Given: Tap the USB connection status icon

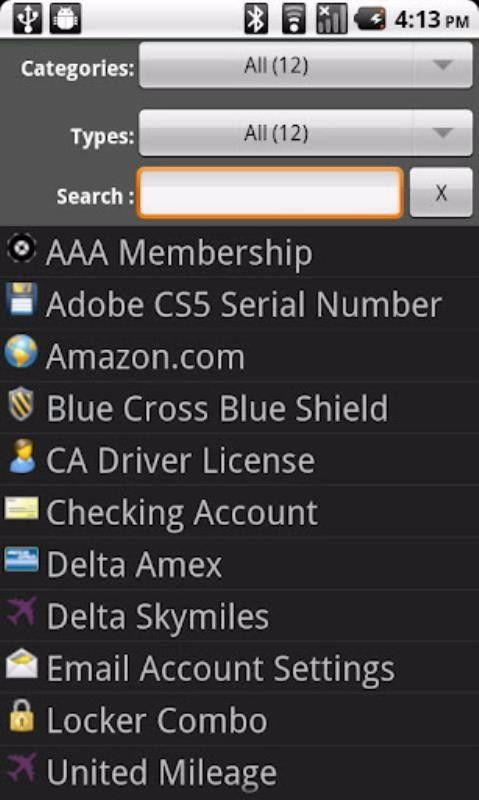Looking at the screenshot, I should pos(28,19).
